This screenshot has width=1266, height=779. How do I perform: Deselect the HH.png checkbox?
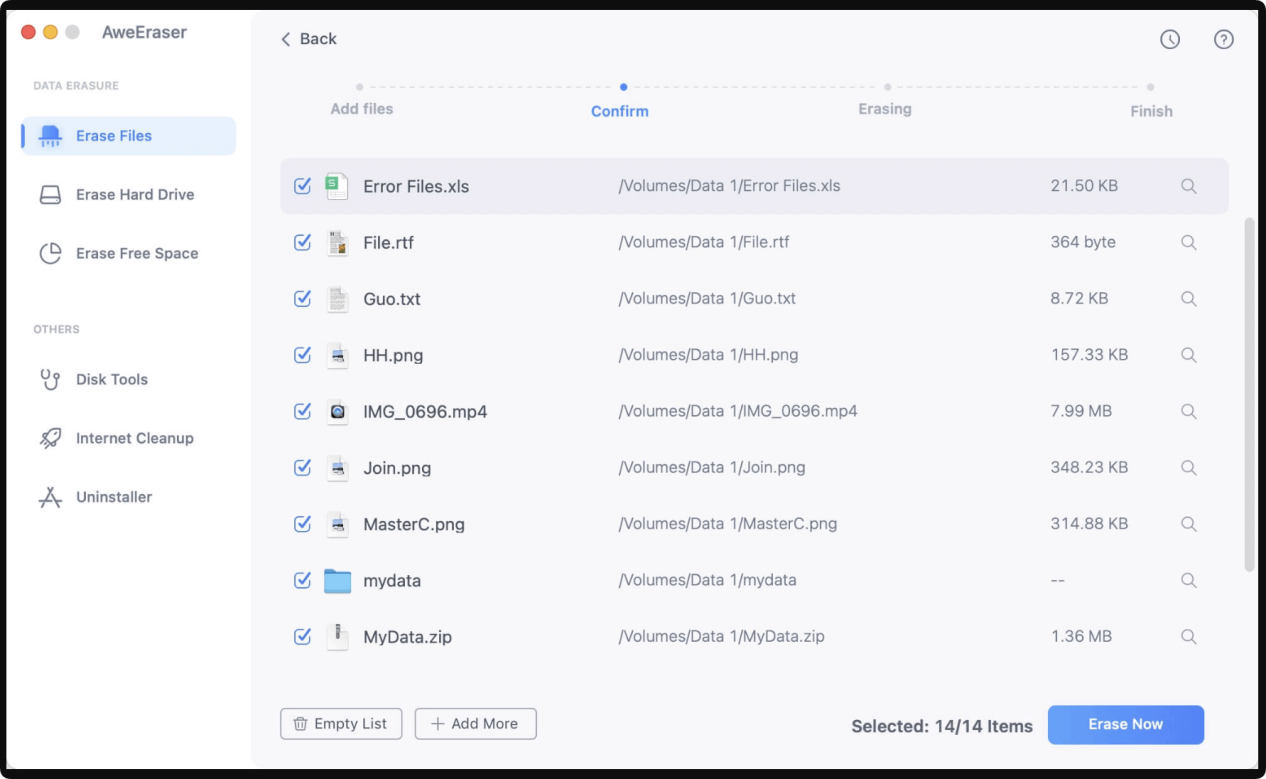(302, 355)
